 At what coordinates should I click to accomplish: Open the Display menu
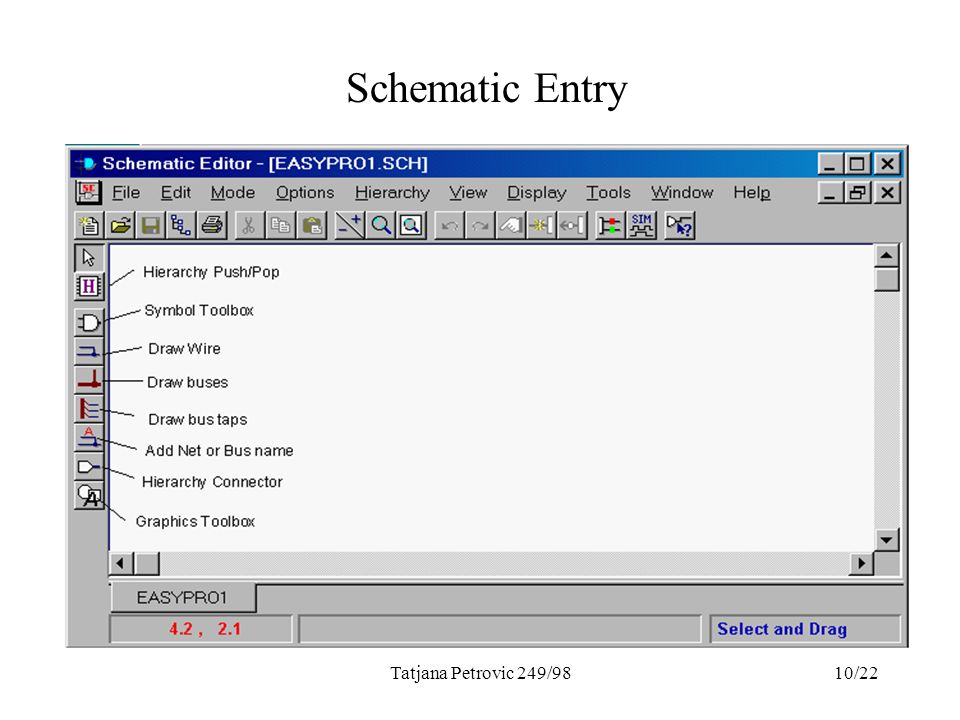(x=537, y=193)
